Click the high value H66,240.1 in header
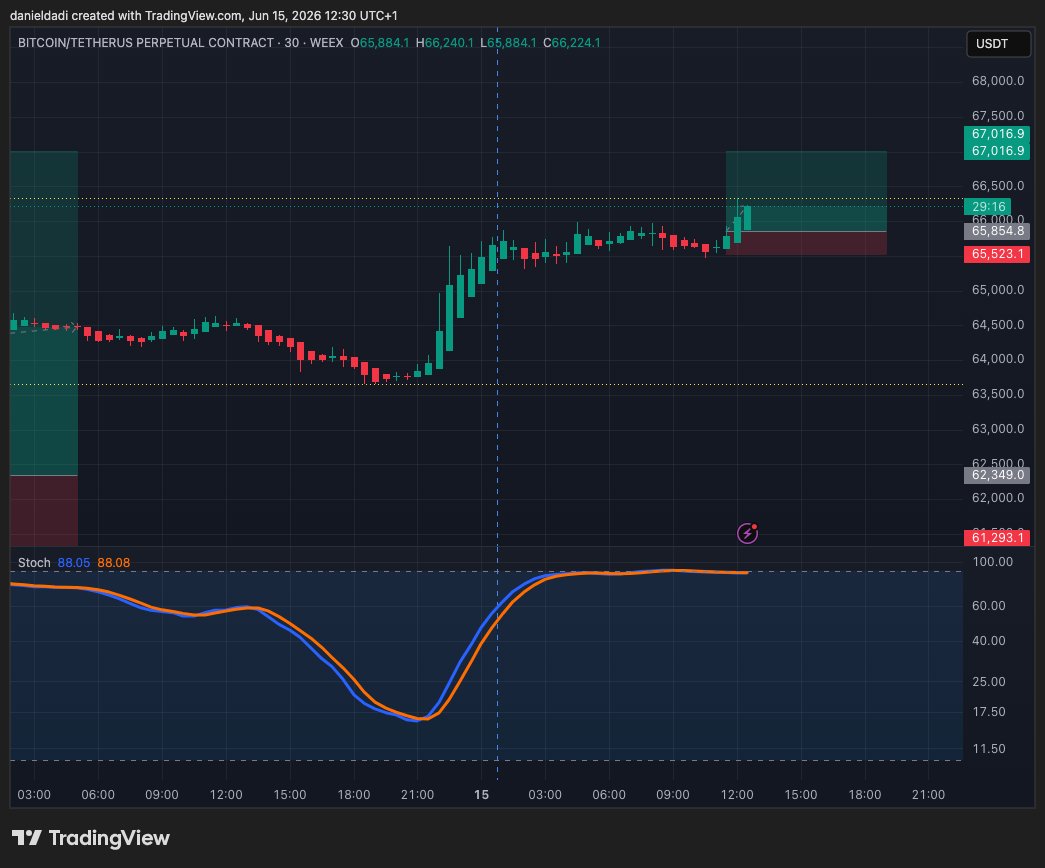Image resolution: width=1045 pixels, height=868 pixels. [445, 43]
